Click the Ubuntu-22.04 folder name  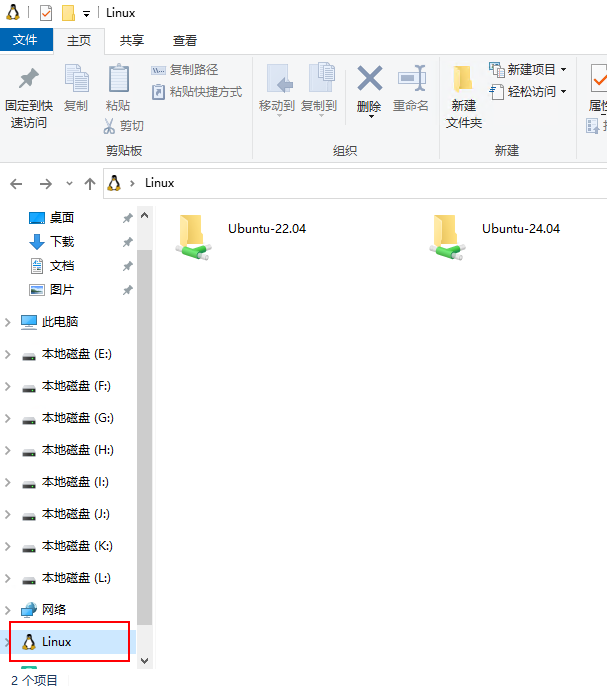point(267,229)
